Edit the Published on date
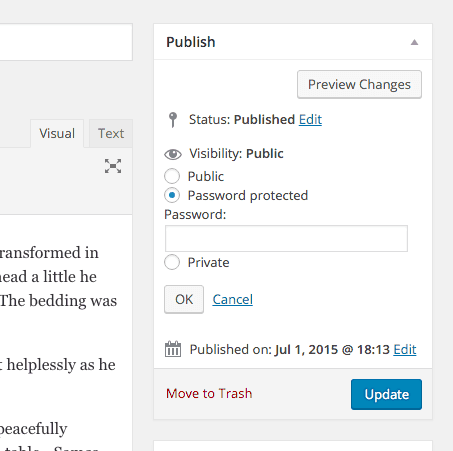 click(x=405, y=349)
